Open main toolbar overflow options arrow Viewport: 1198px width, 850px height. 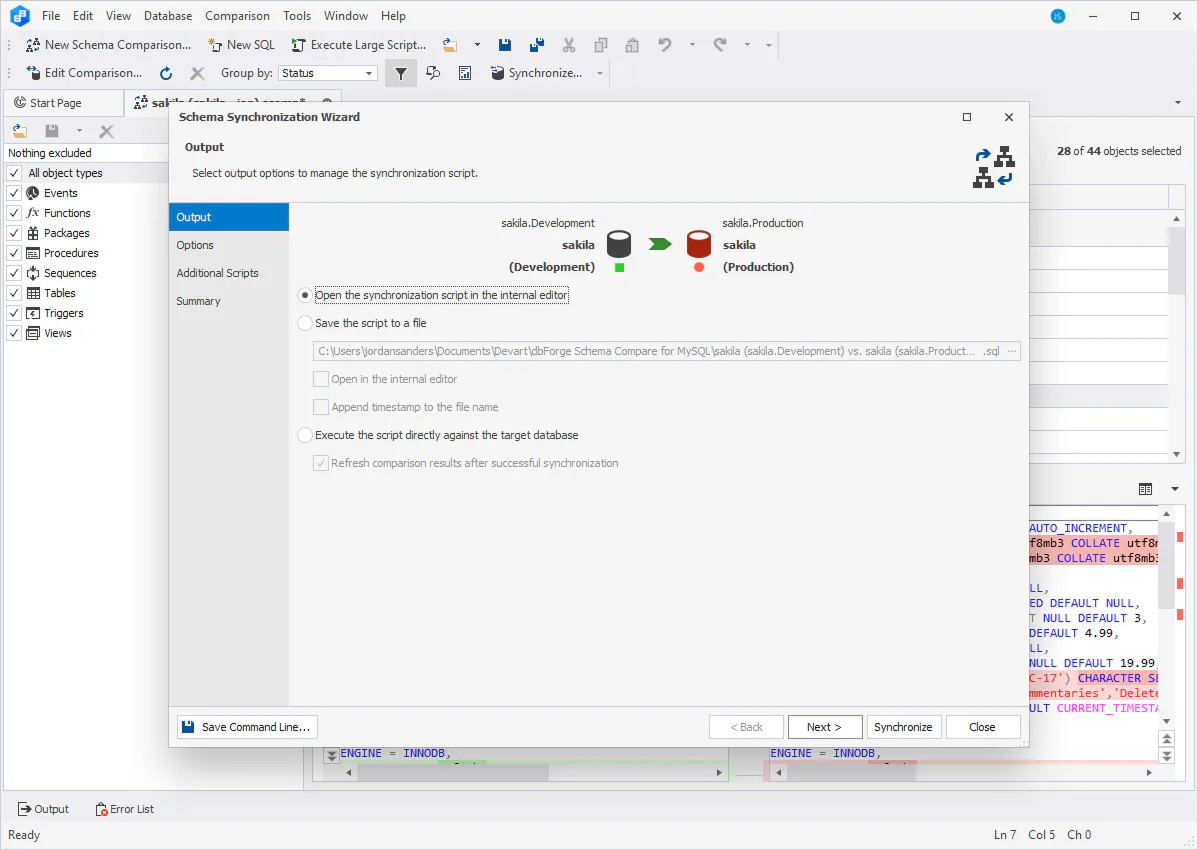pyautogui.click(x=769, y=45)
